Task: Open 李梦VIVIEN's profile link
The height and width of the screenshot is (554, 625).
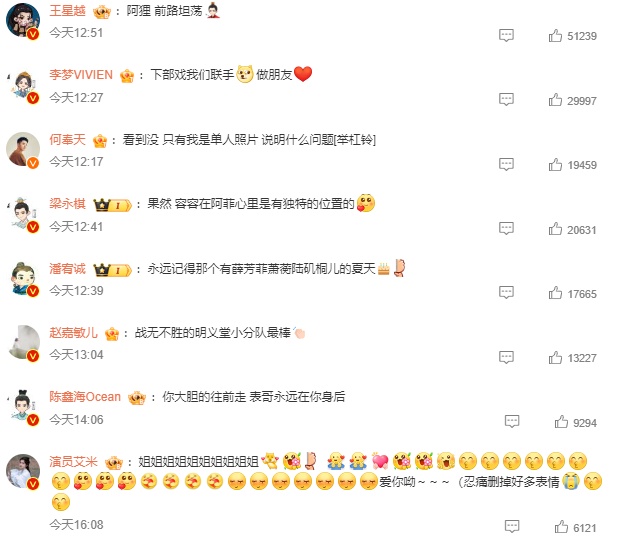Action: pos(81,75)
